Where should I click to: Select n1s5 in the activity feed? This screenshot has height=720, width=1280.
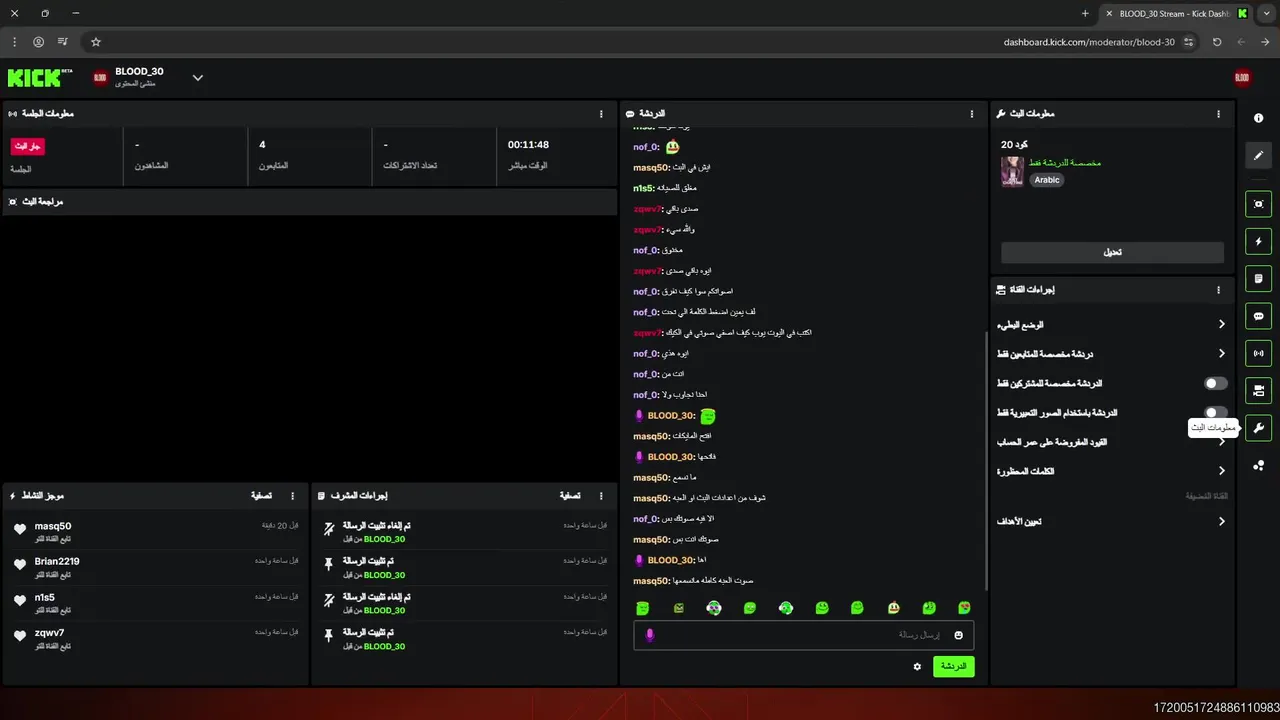pyautogui.click(x=44, y=597)
